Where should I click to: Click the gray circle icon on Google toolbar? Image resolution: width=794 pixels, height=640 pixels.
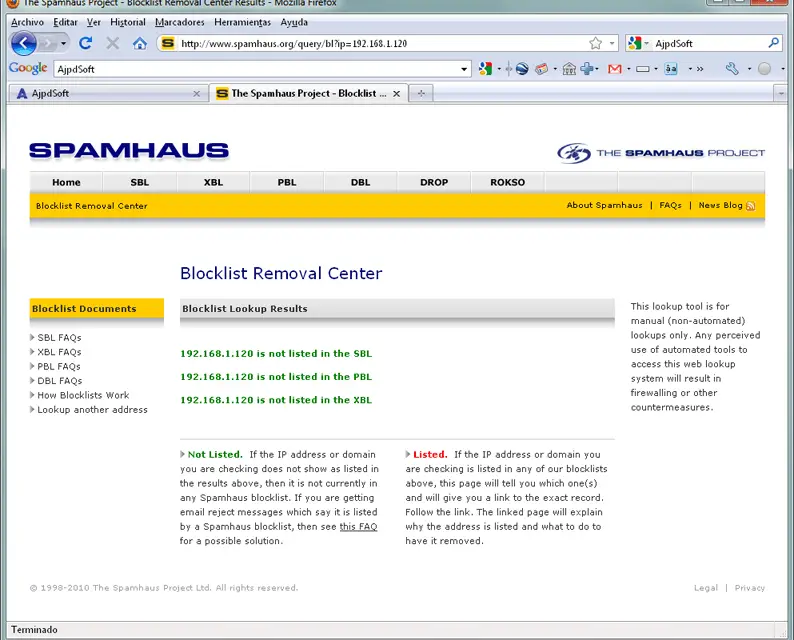coord(765,68)
